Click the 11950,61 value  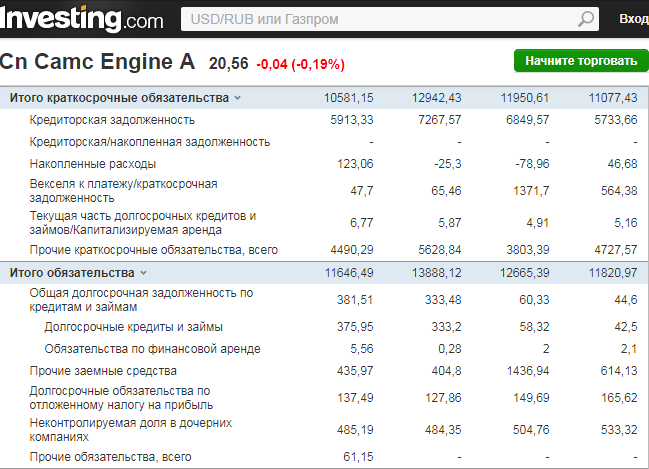[x=525, y=98]
